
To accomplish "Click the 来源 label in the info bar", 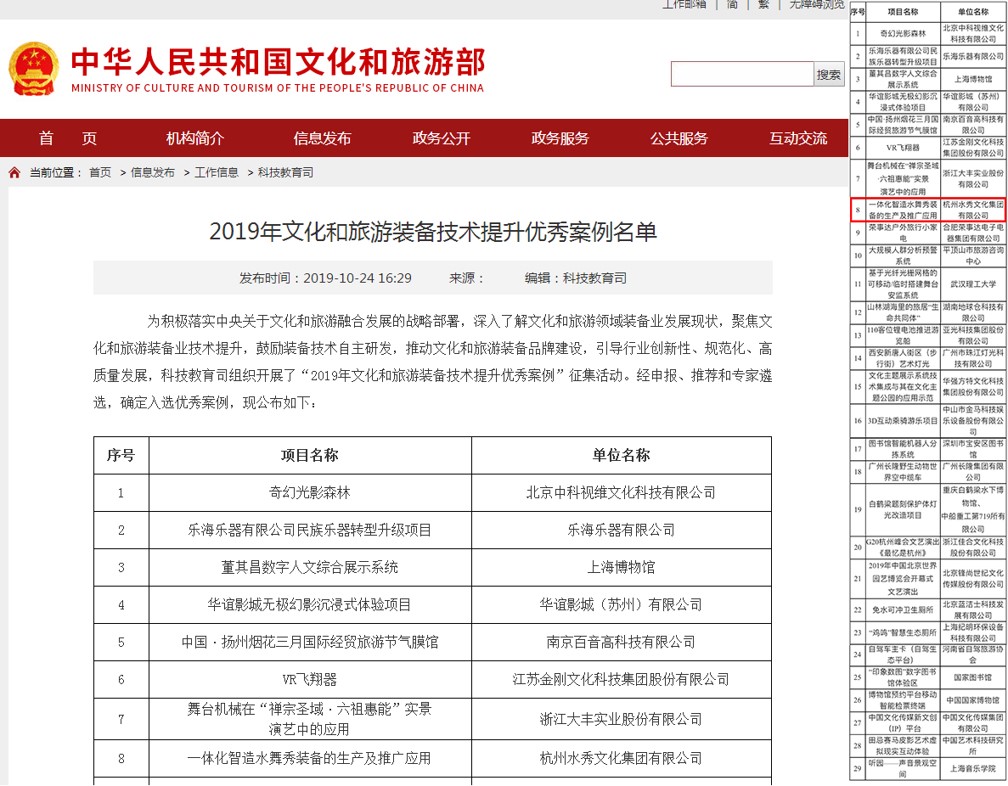I will [466, 278].
